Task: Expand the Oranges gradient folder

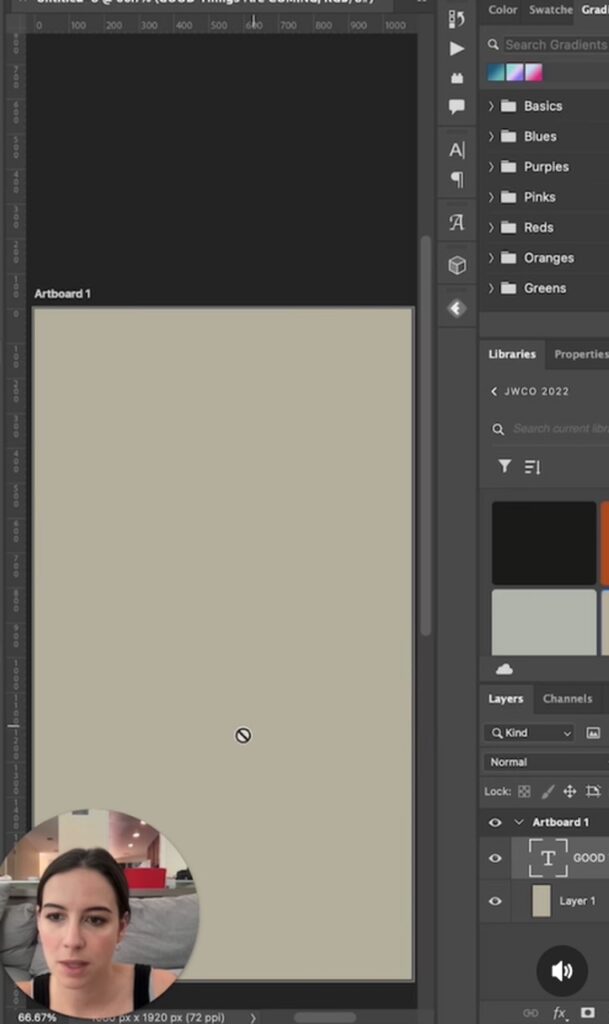Action: tap(492, 257)
